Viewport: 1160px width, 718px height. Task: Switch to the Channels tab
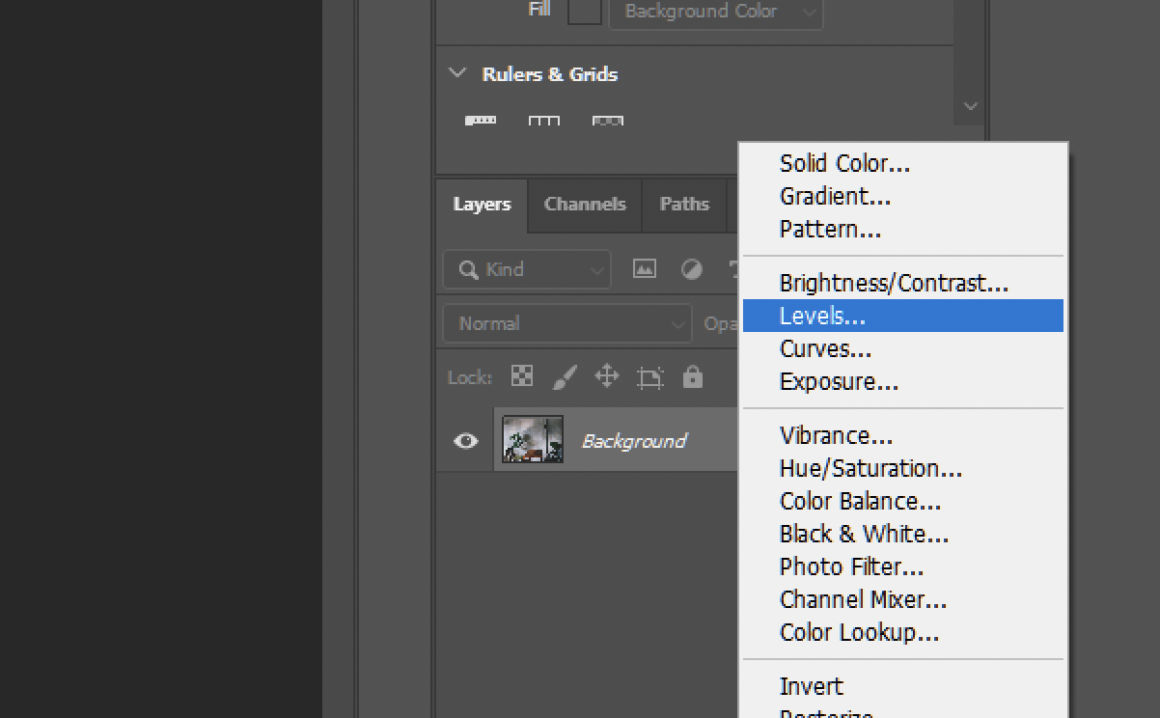click(584, 205)
